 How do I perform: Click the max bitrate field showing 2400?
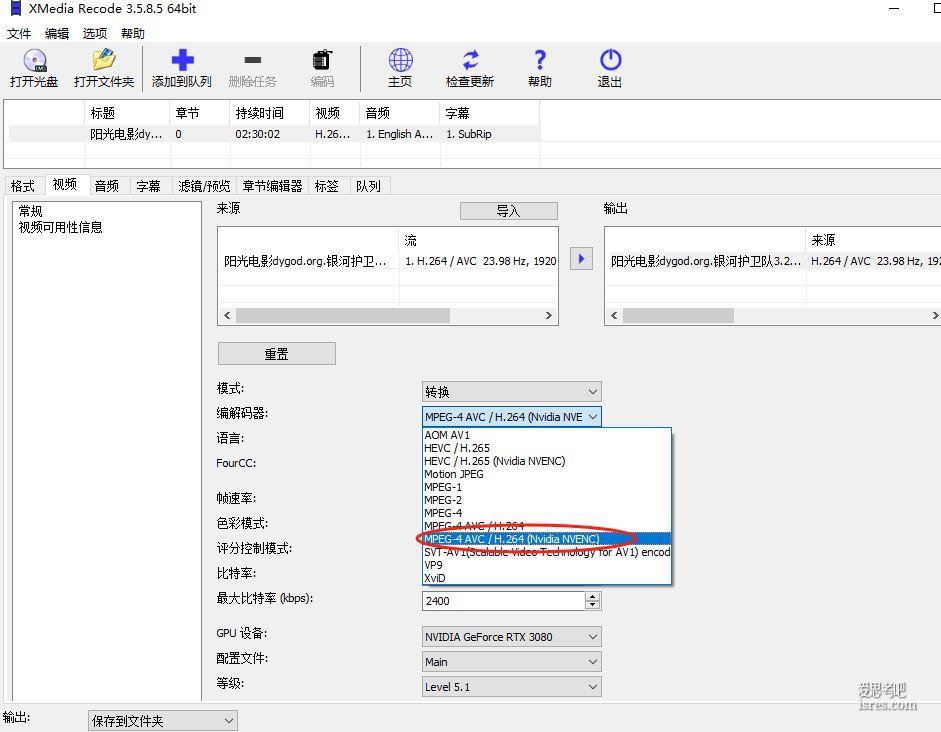tap(504, 601)
